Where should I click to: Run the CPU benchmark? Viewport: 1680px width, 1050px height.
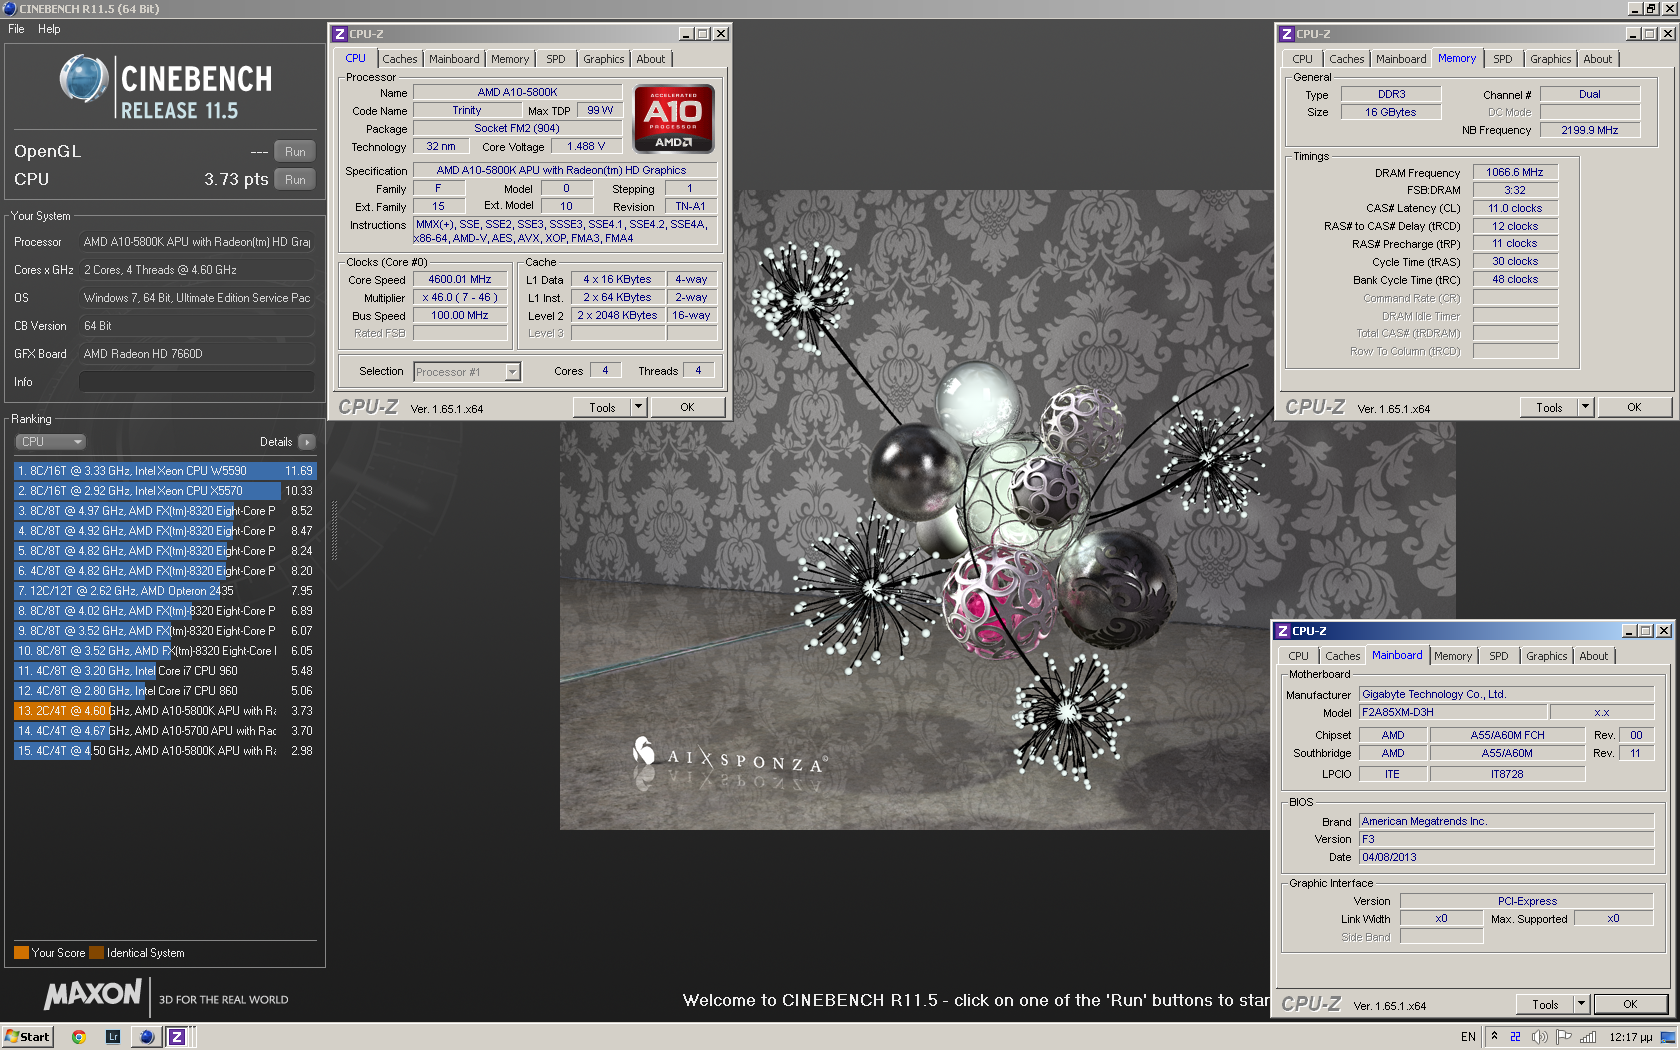[x=295, y=180]
